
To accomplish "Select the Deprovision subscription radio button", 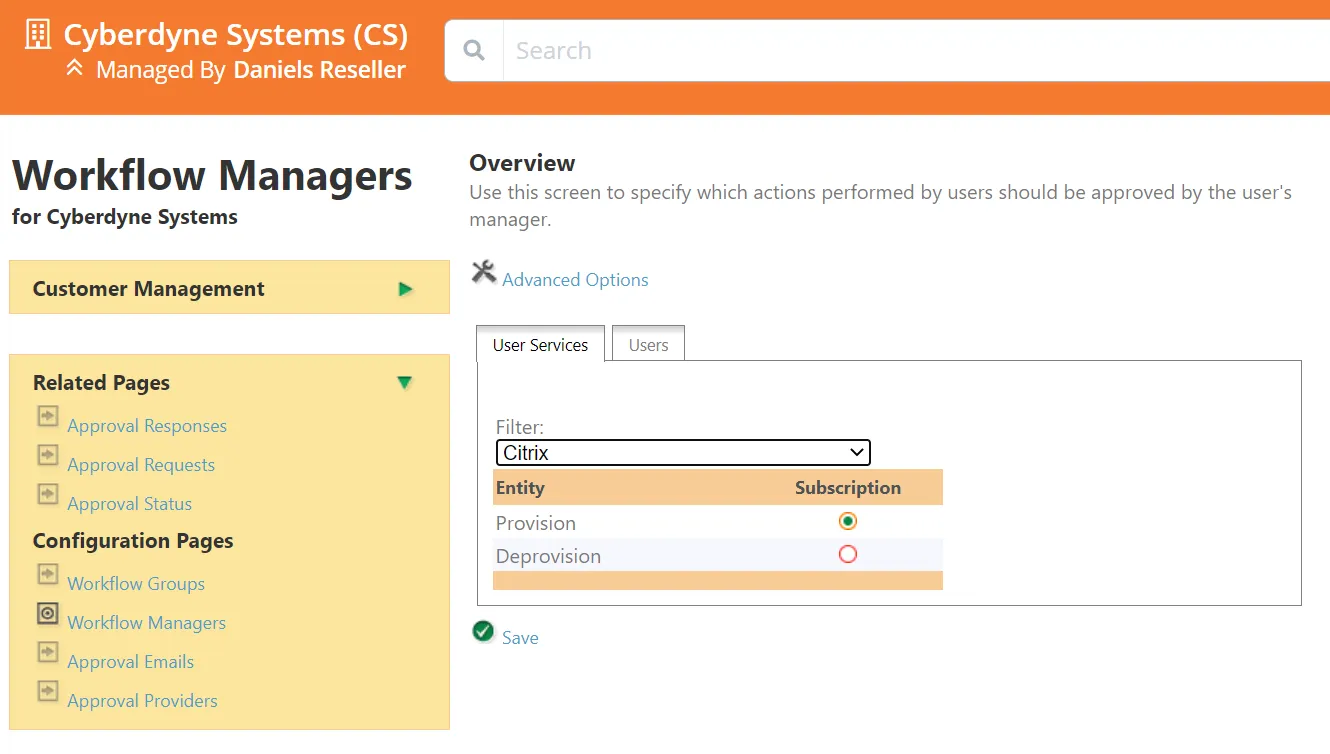I will (848, 554).
